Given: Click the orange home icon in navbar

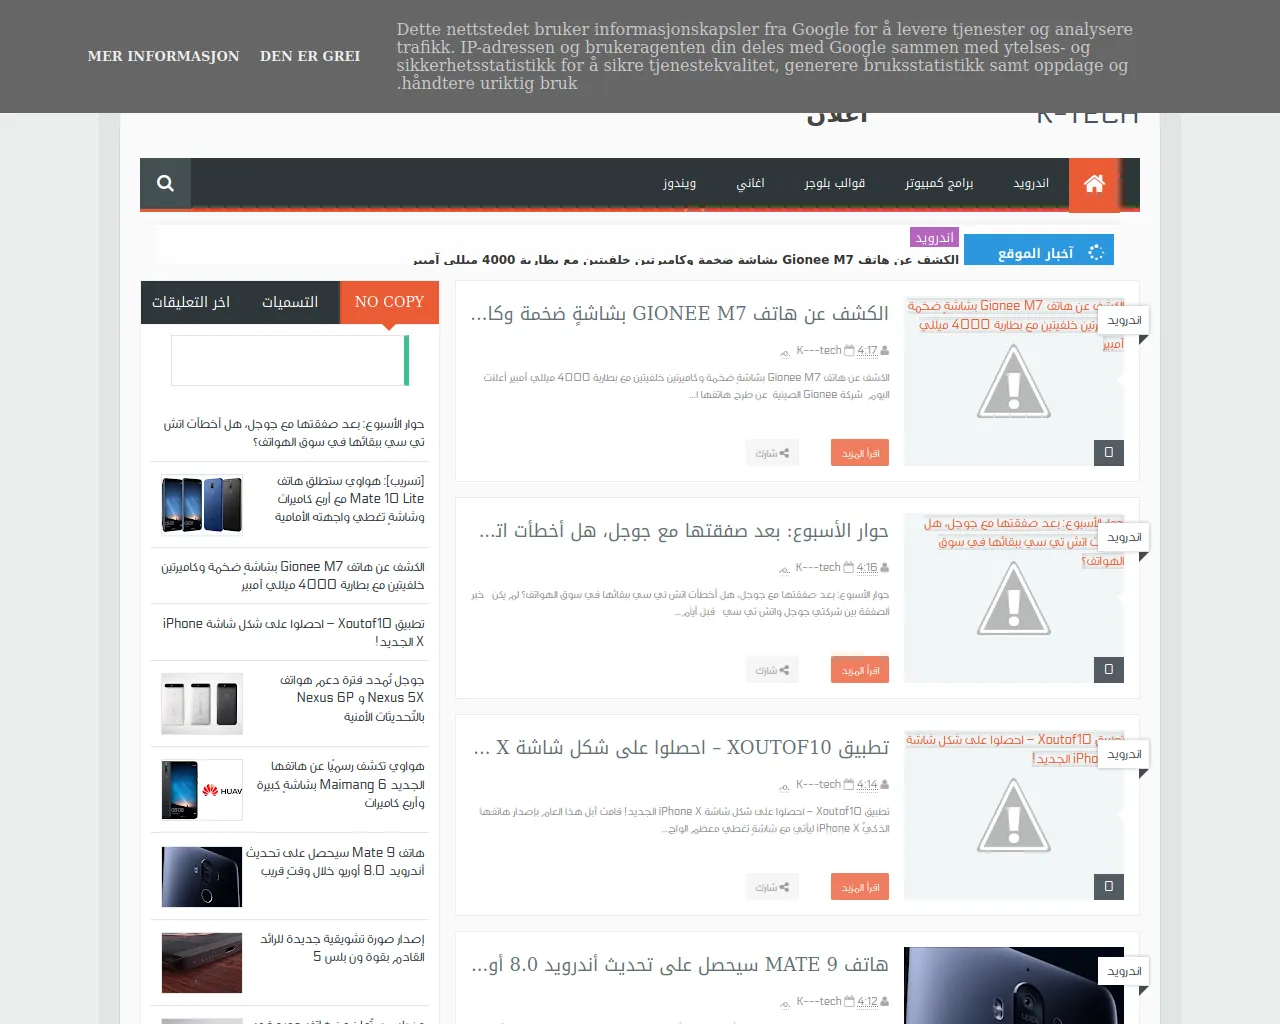Looking at the screenshot, I should click(1094, 184).
